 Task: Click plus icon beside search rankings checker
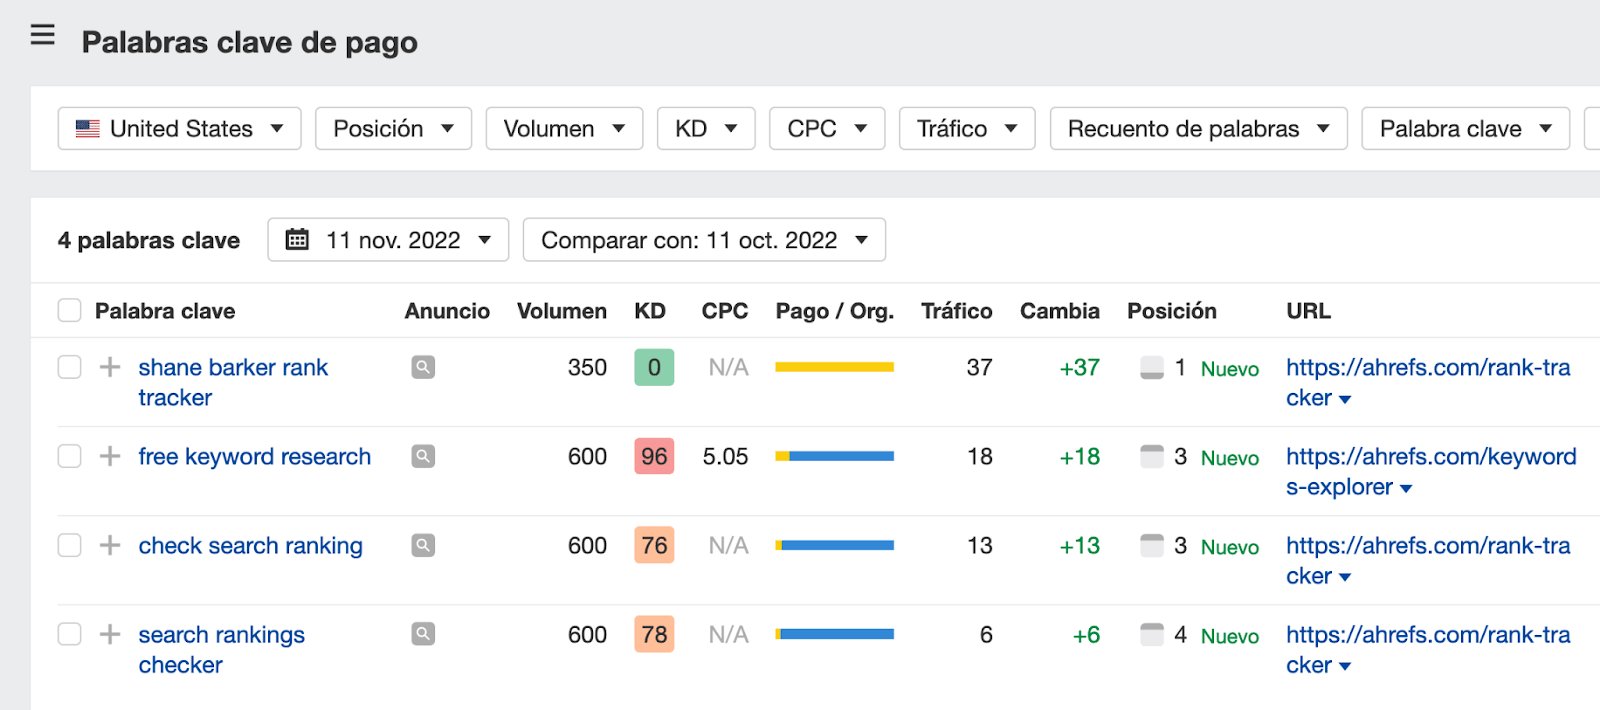tap(110, 634)
